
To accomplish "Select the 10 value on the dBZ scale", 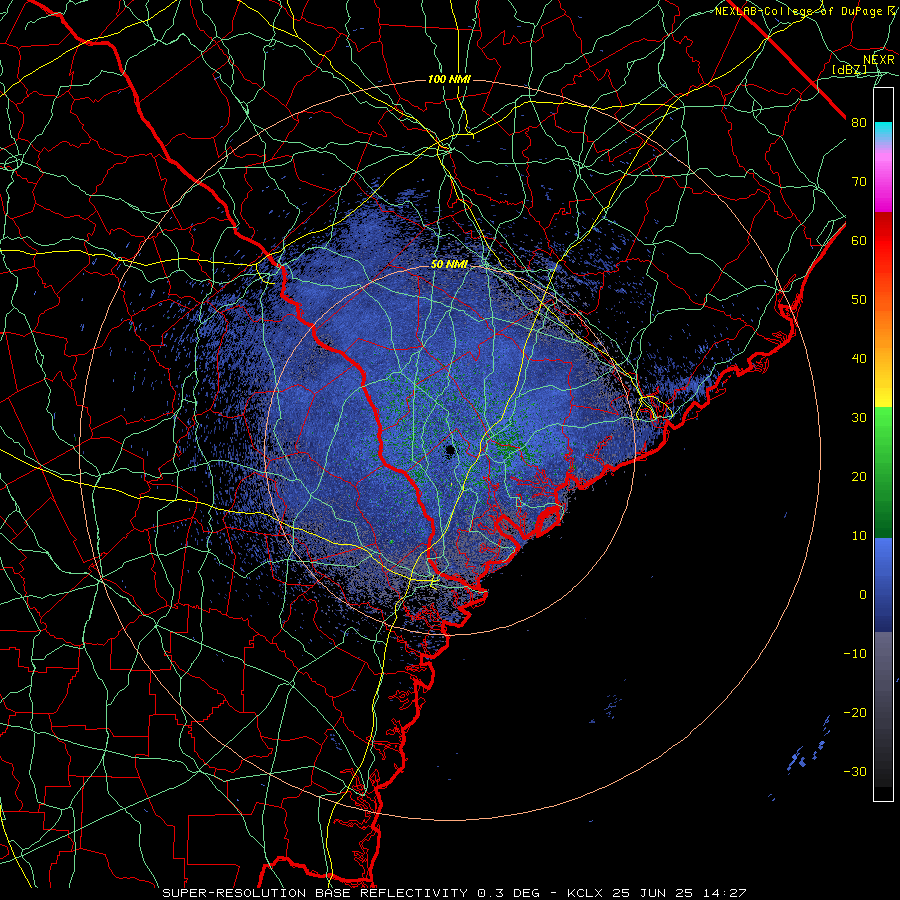I will 859,536.
